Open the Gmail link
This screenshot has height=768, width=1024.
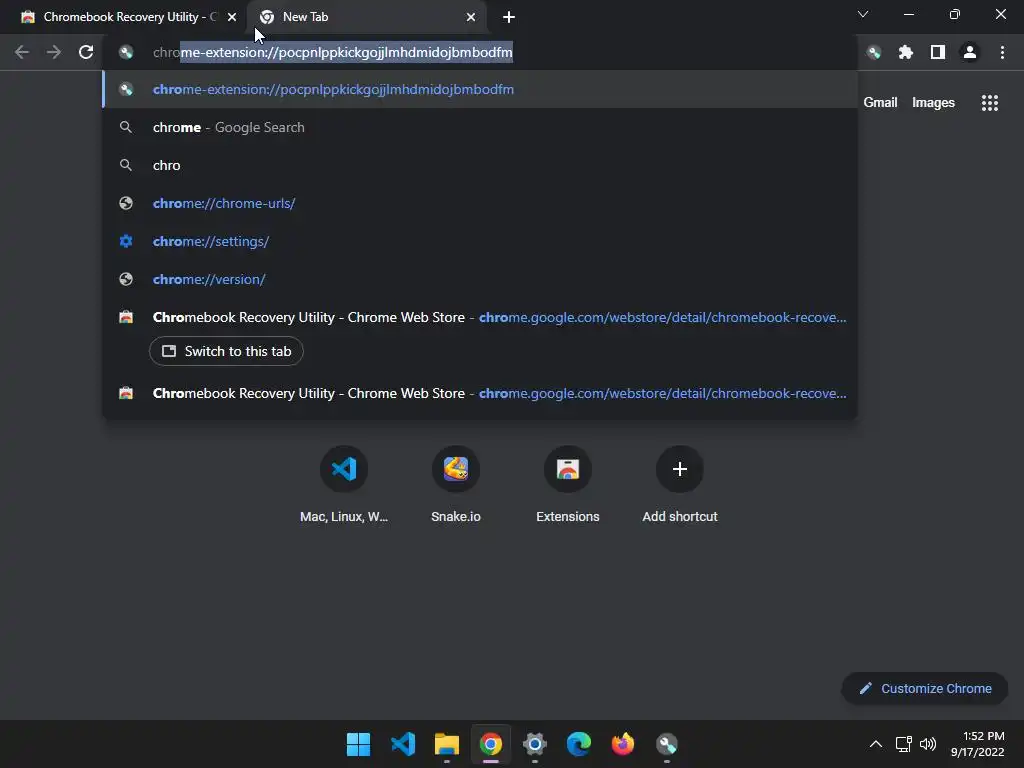[x=880, y=103]
